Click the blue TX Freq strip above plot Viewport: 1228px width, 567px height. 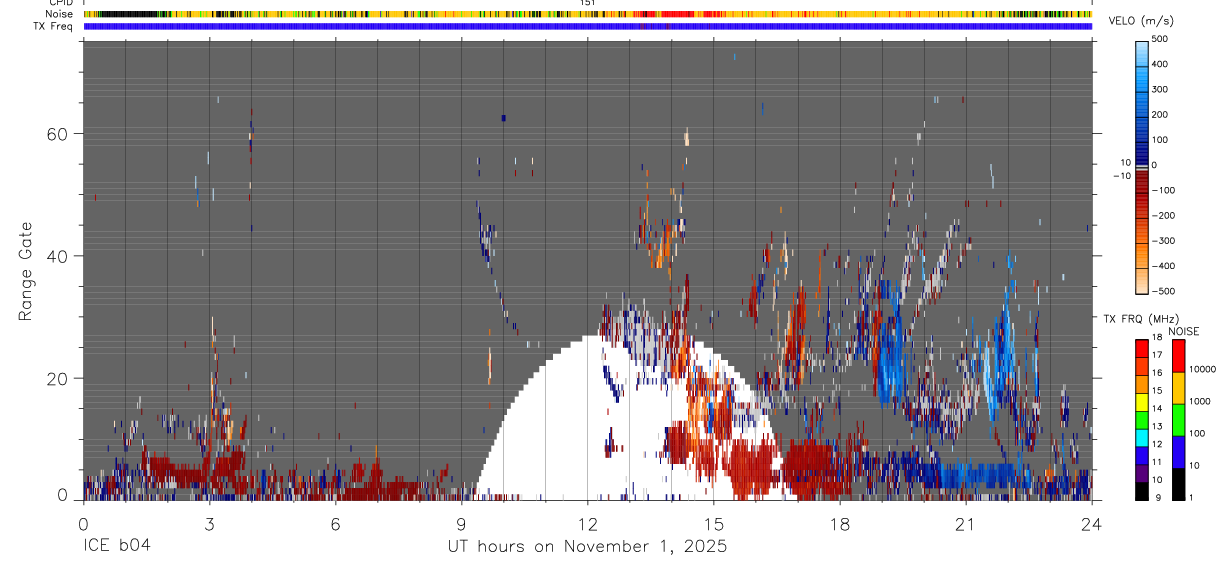coord(588,26)
